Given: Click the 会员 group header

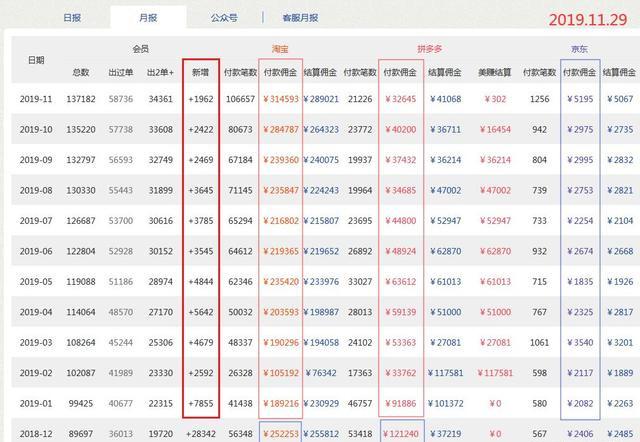Looking at the screenshot, I should pos(140,49).
